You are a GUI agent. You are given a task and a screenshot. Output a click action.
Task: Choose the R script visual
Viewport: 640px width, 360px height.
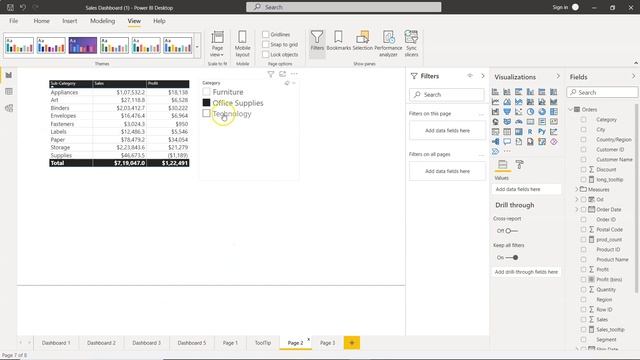pos(530,131)
